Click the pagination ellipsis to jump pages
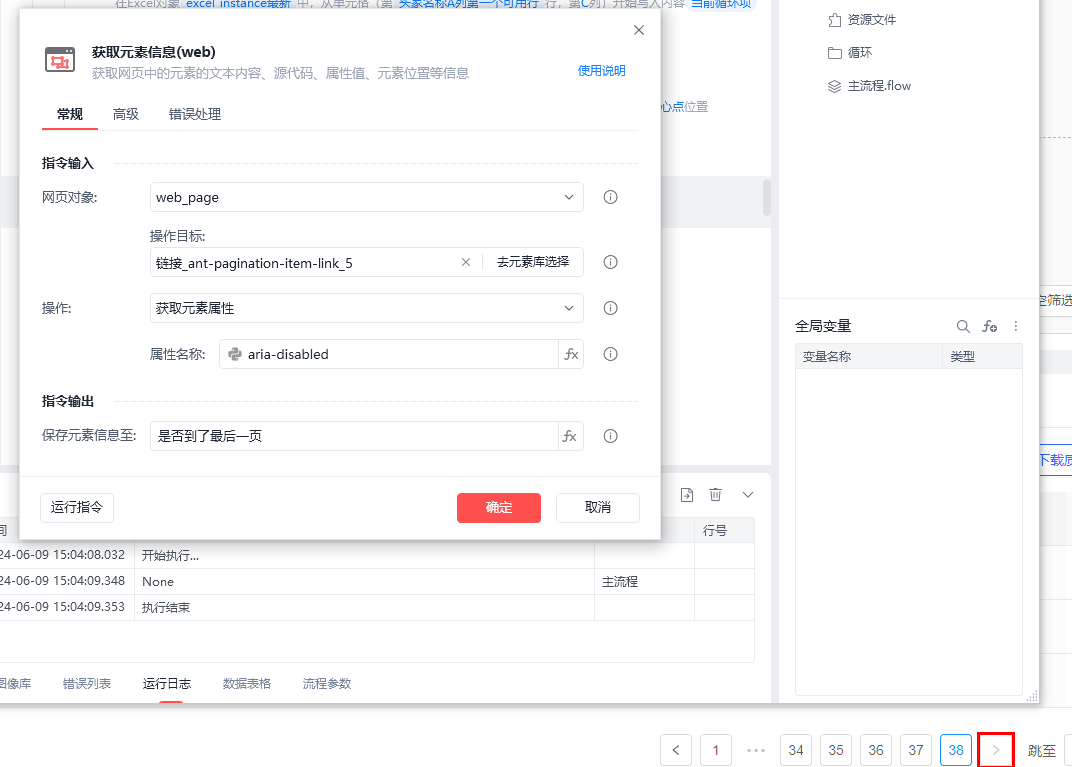 756,750
